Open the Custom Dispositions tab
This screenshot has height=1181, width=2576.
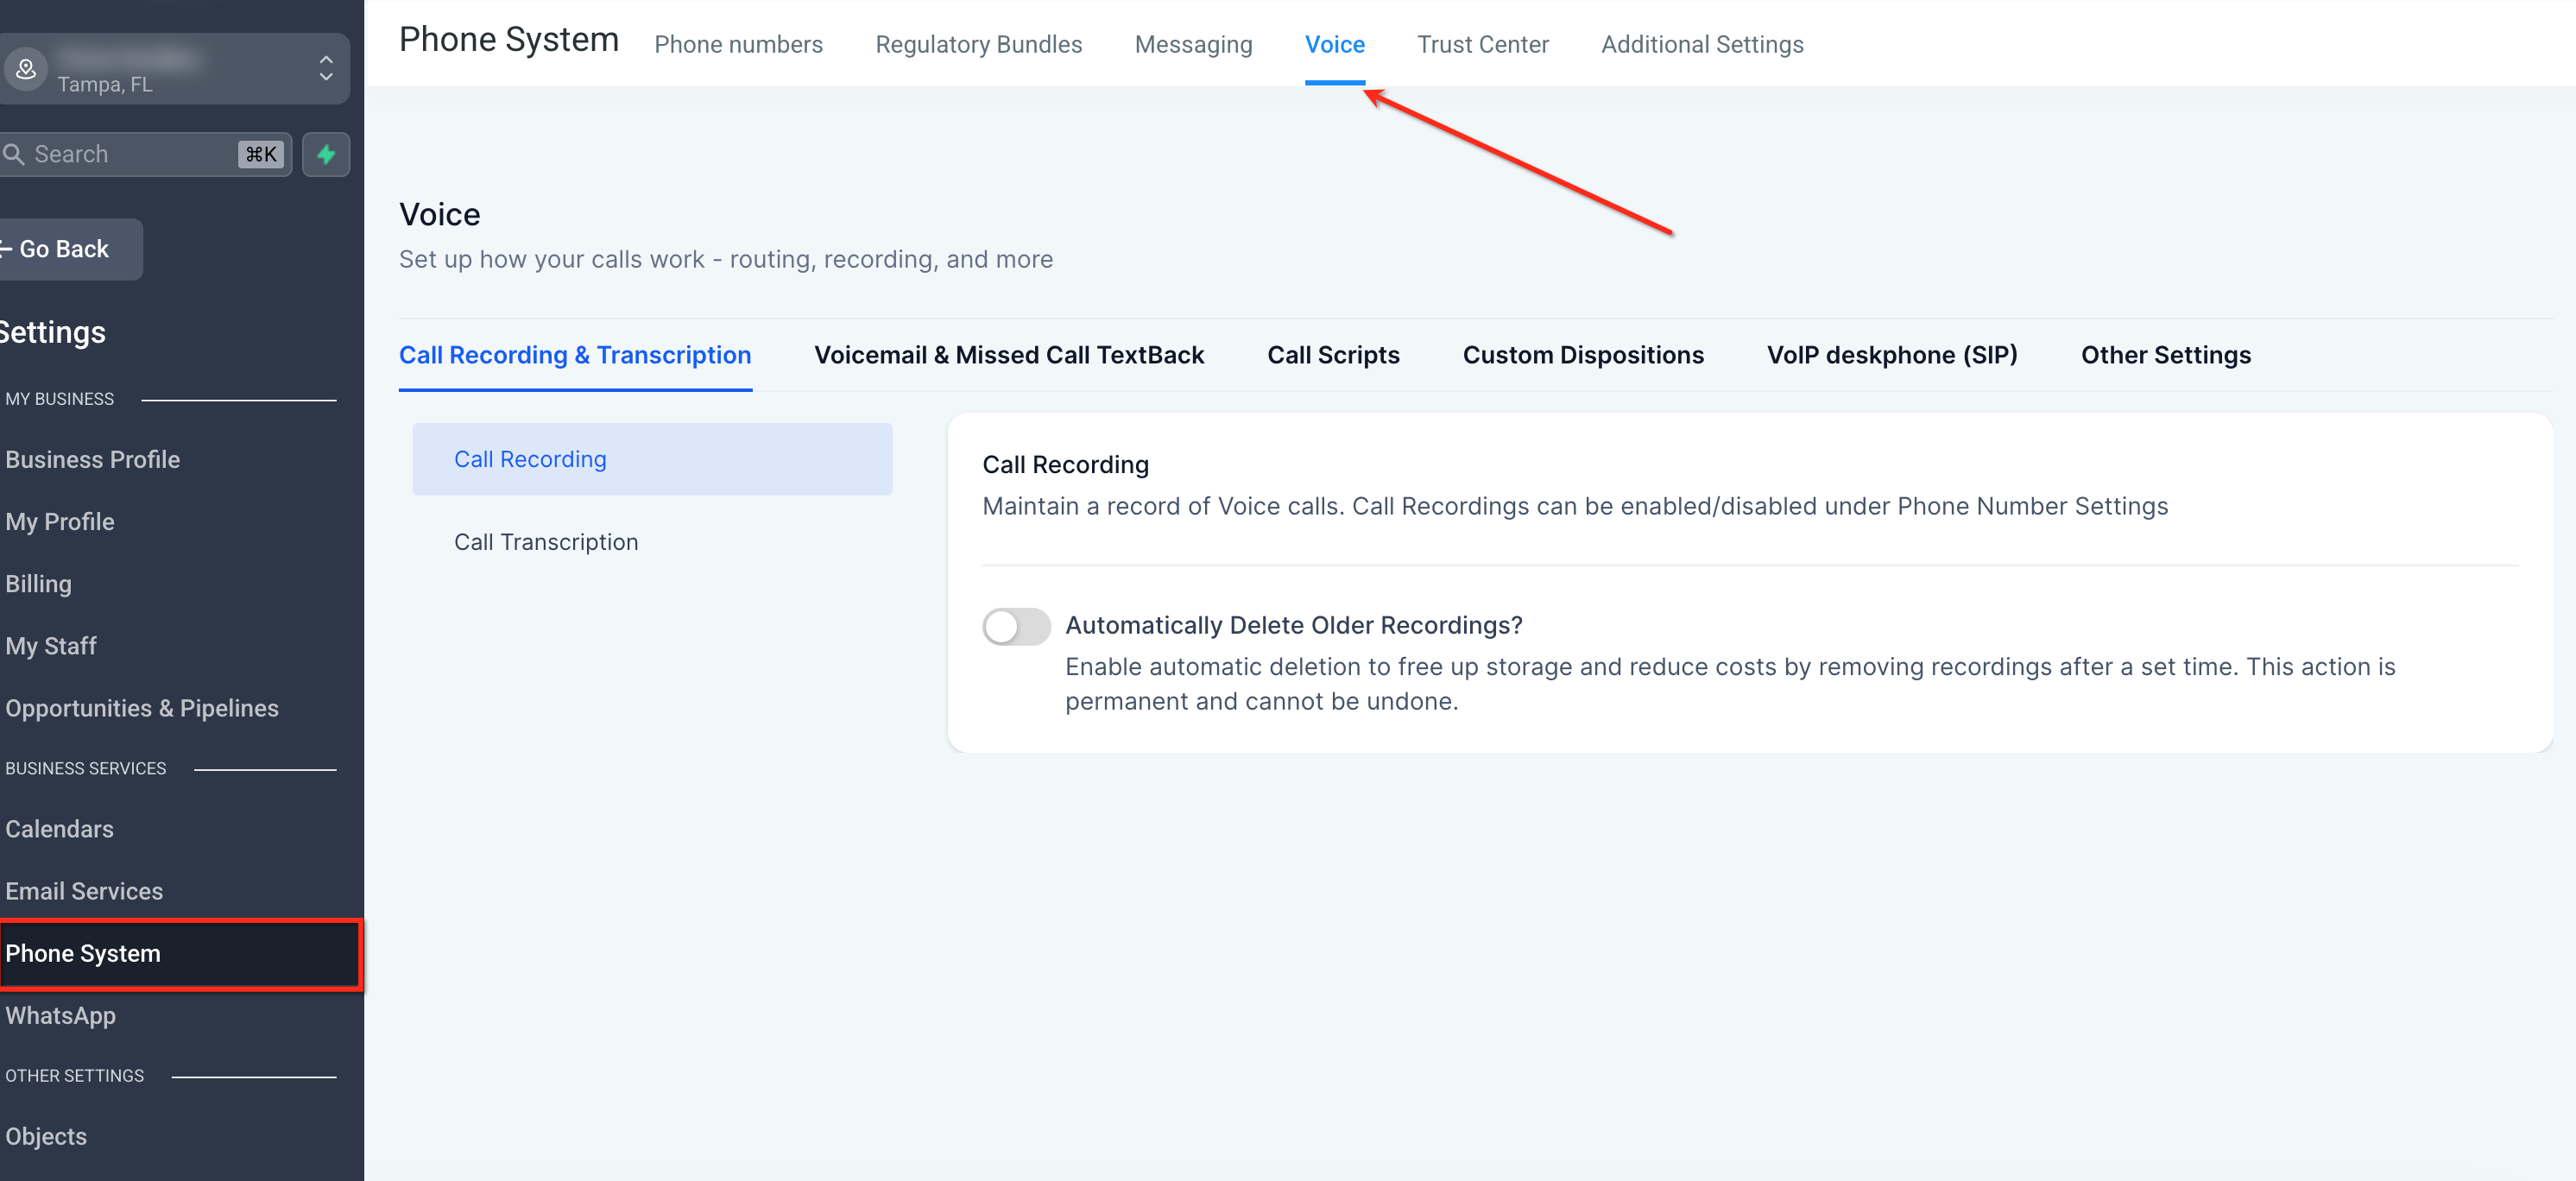(1583, 355)
